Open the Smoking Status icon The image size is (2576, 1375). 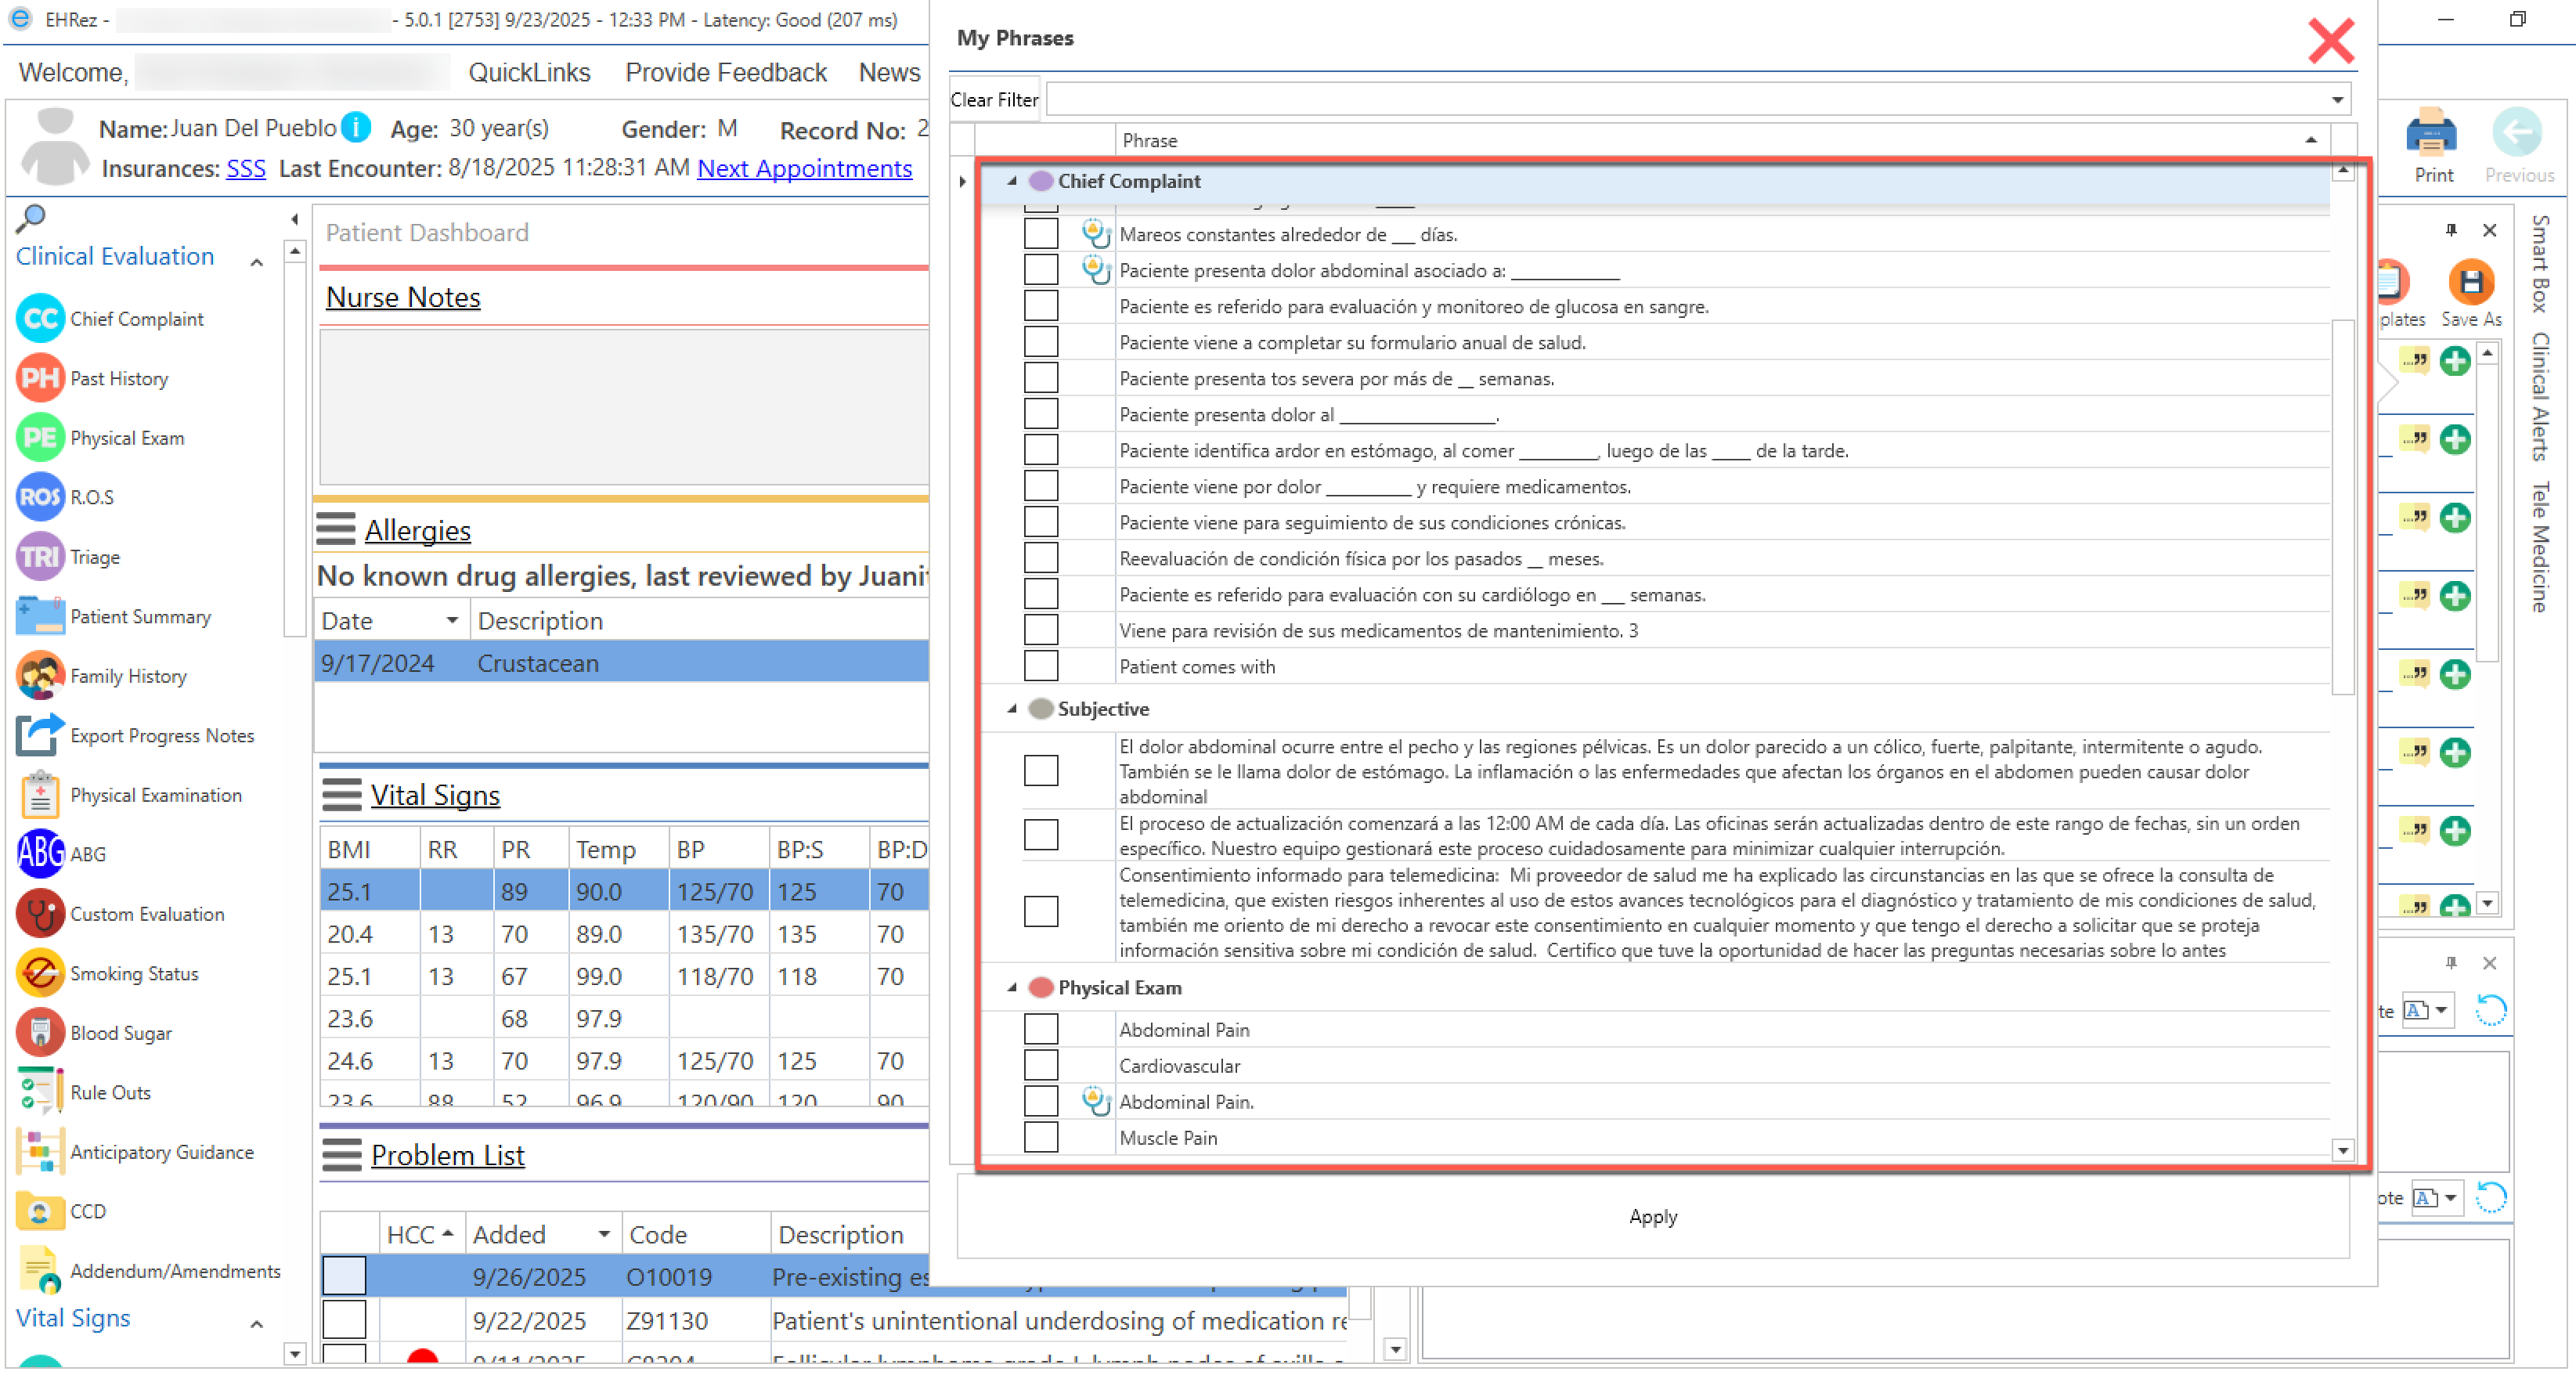pos(40,973)
